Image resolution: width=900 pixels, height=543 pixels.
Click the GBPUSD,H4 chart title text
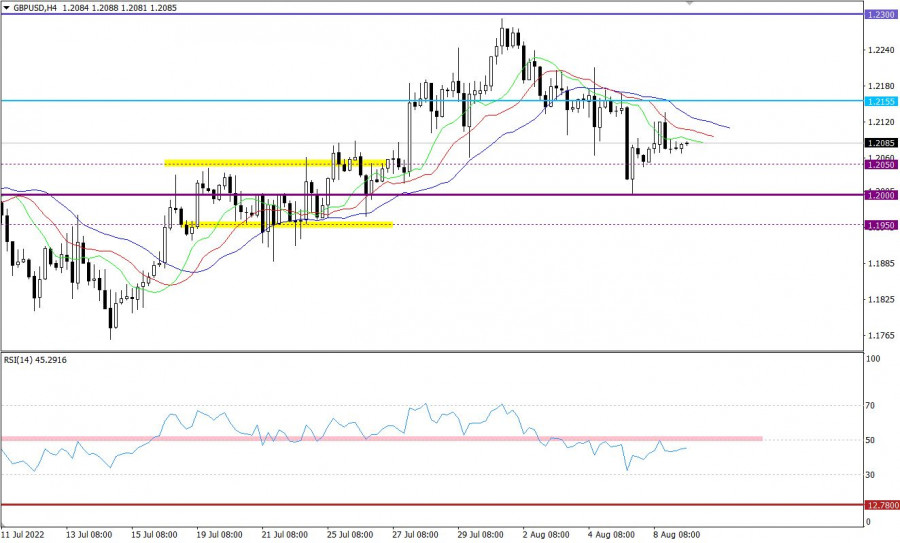pos(36,7)
